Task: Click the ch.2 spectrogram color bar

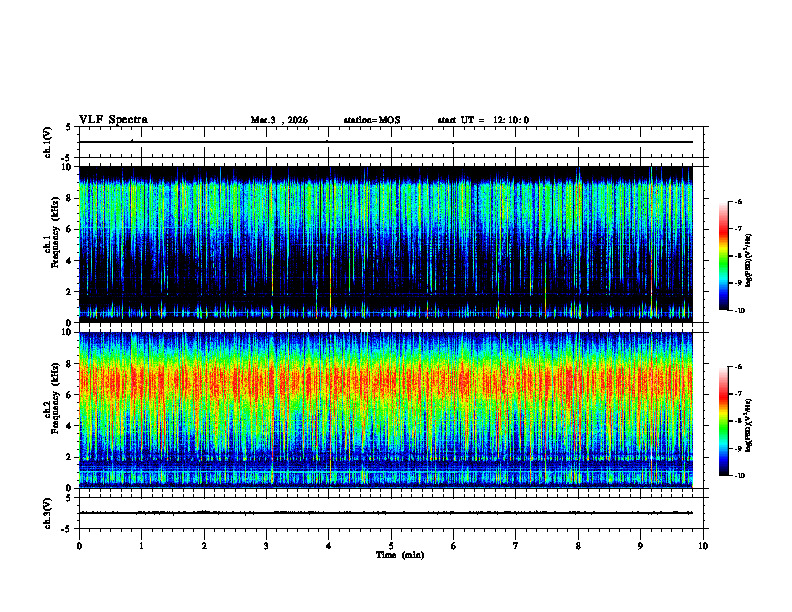Action: point(723,421)
